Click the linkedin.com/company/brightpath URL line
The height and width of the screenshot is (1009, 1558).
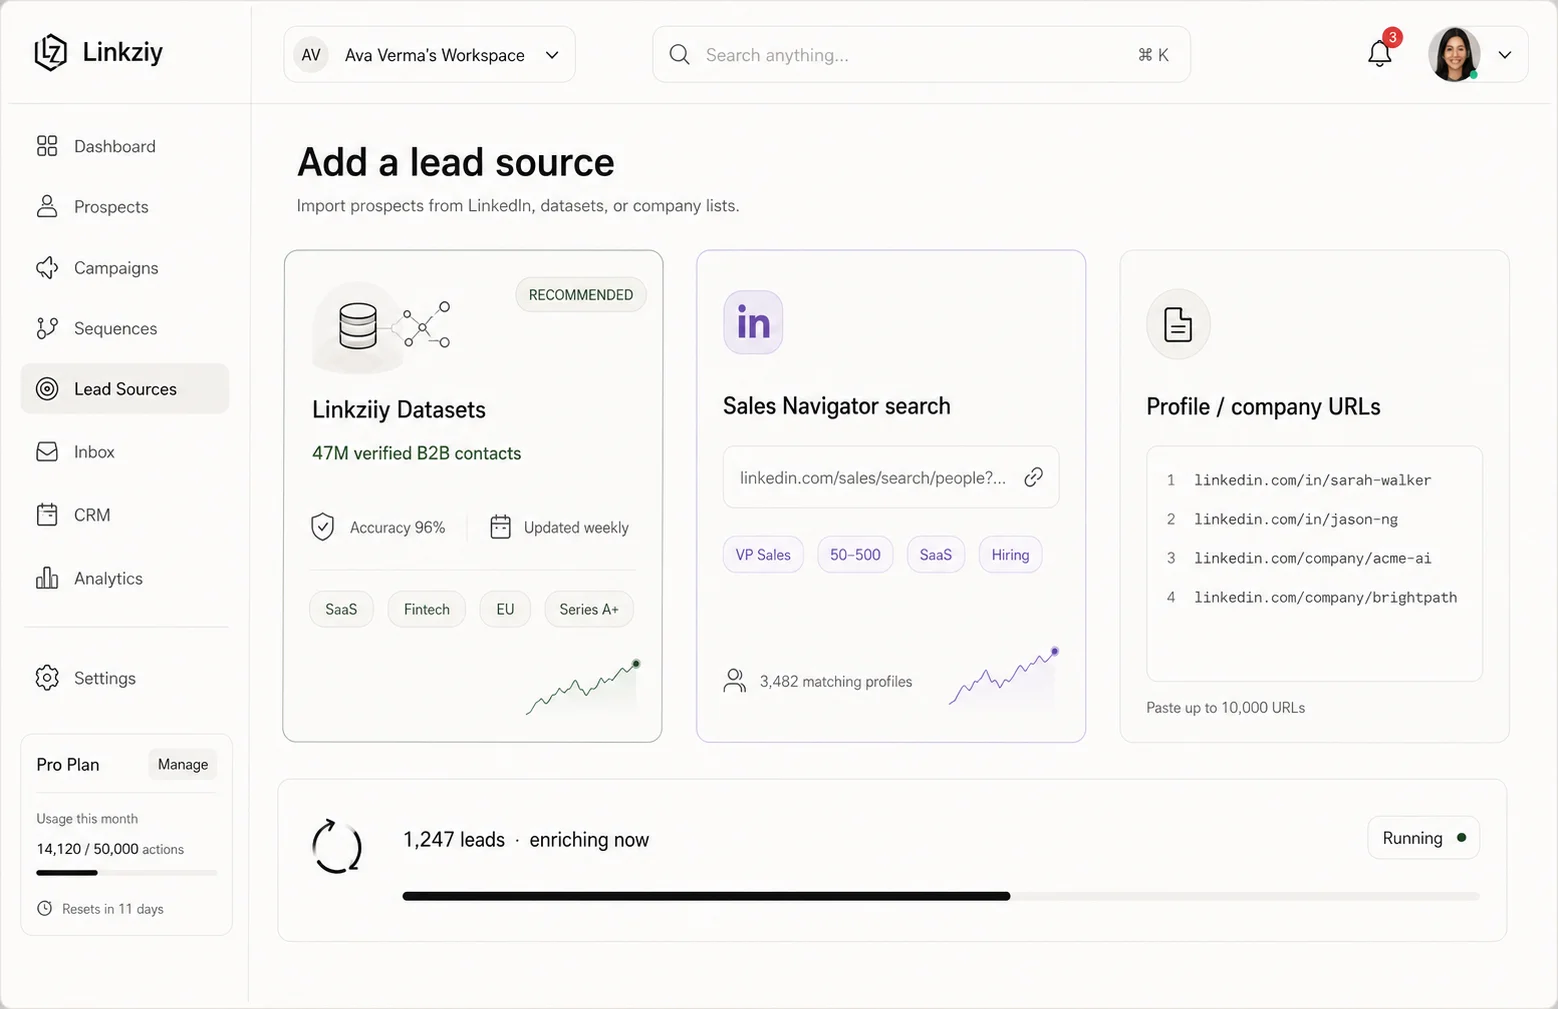pos(1325,597)
